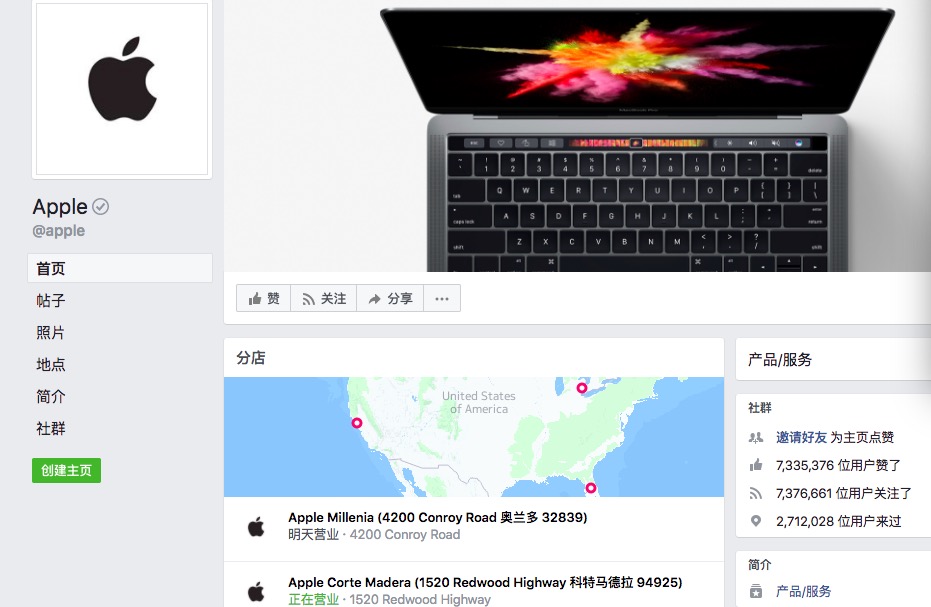The image size is (931, 607).
Task: Open the three-dot more options menu
Action: pos(442,298)
